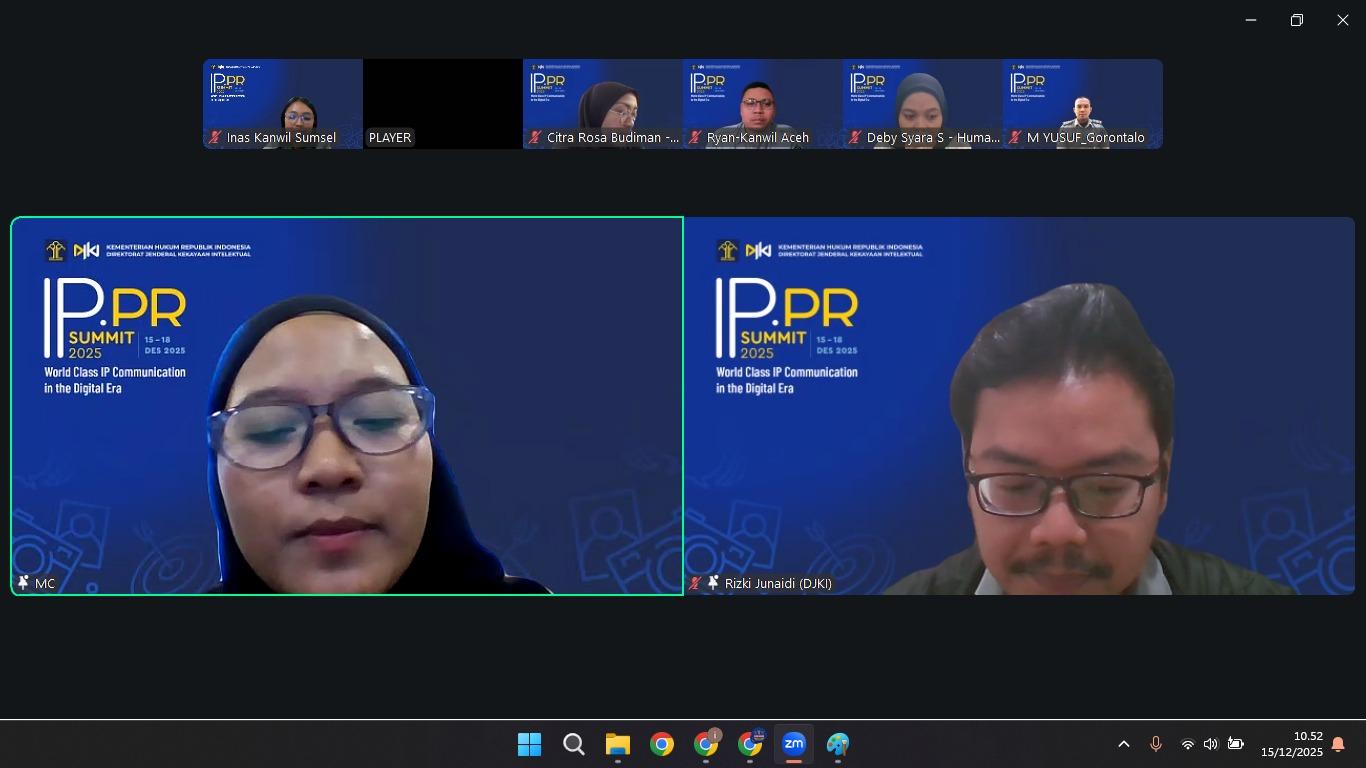Open File Explorer in the taskbar
This screenshot has width=1366, height=768.
pos(618,744)
